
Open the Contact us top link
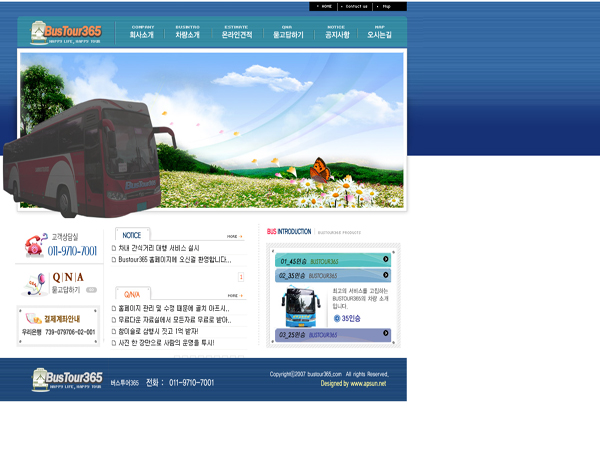coord(356,6)
